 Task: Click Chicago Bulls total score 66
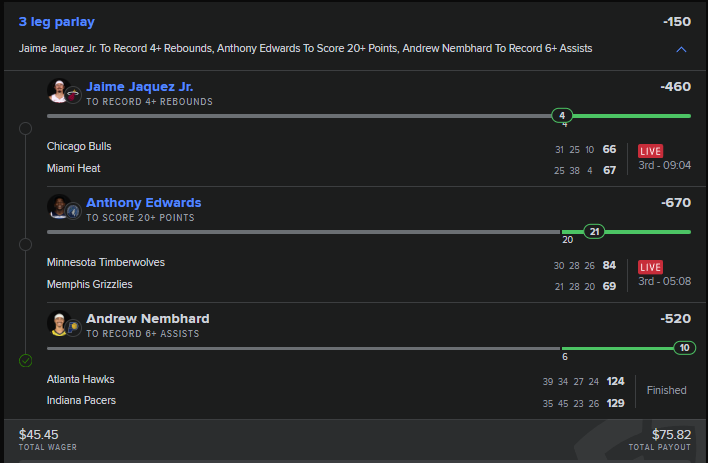[609, 149]
